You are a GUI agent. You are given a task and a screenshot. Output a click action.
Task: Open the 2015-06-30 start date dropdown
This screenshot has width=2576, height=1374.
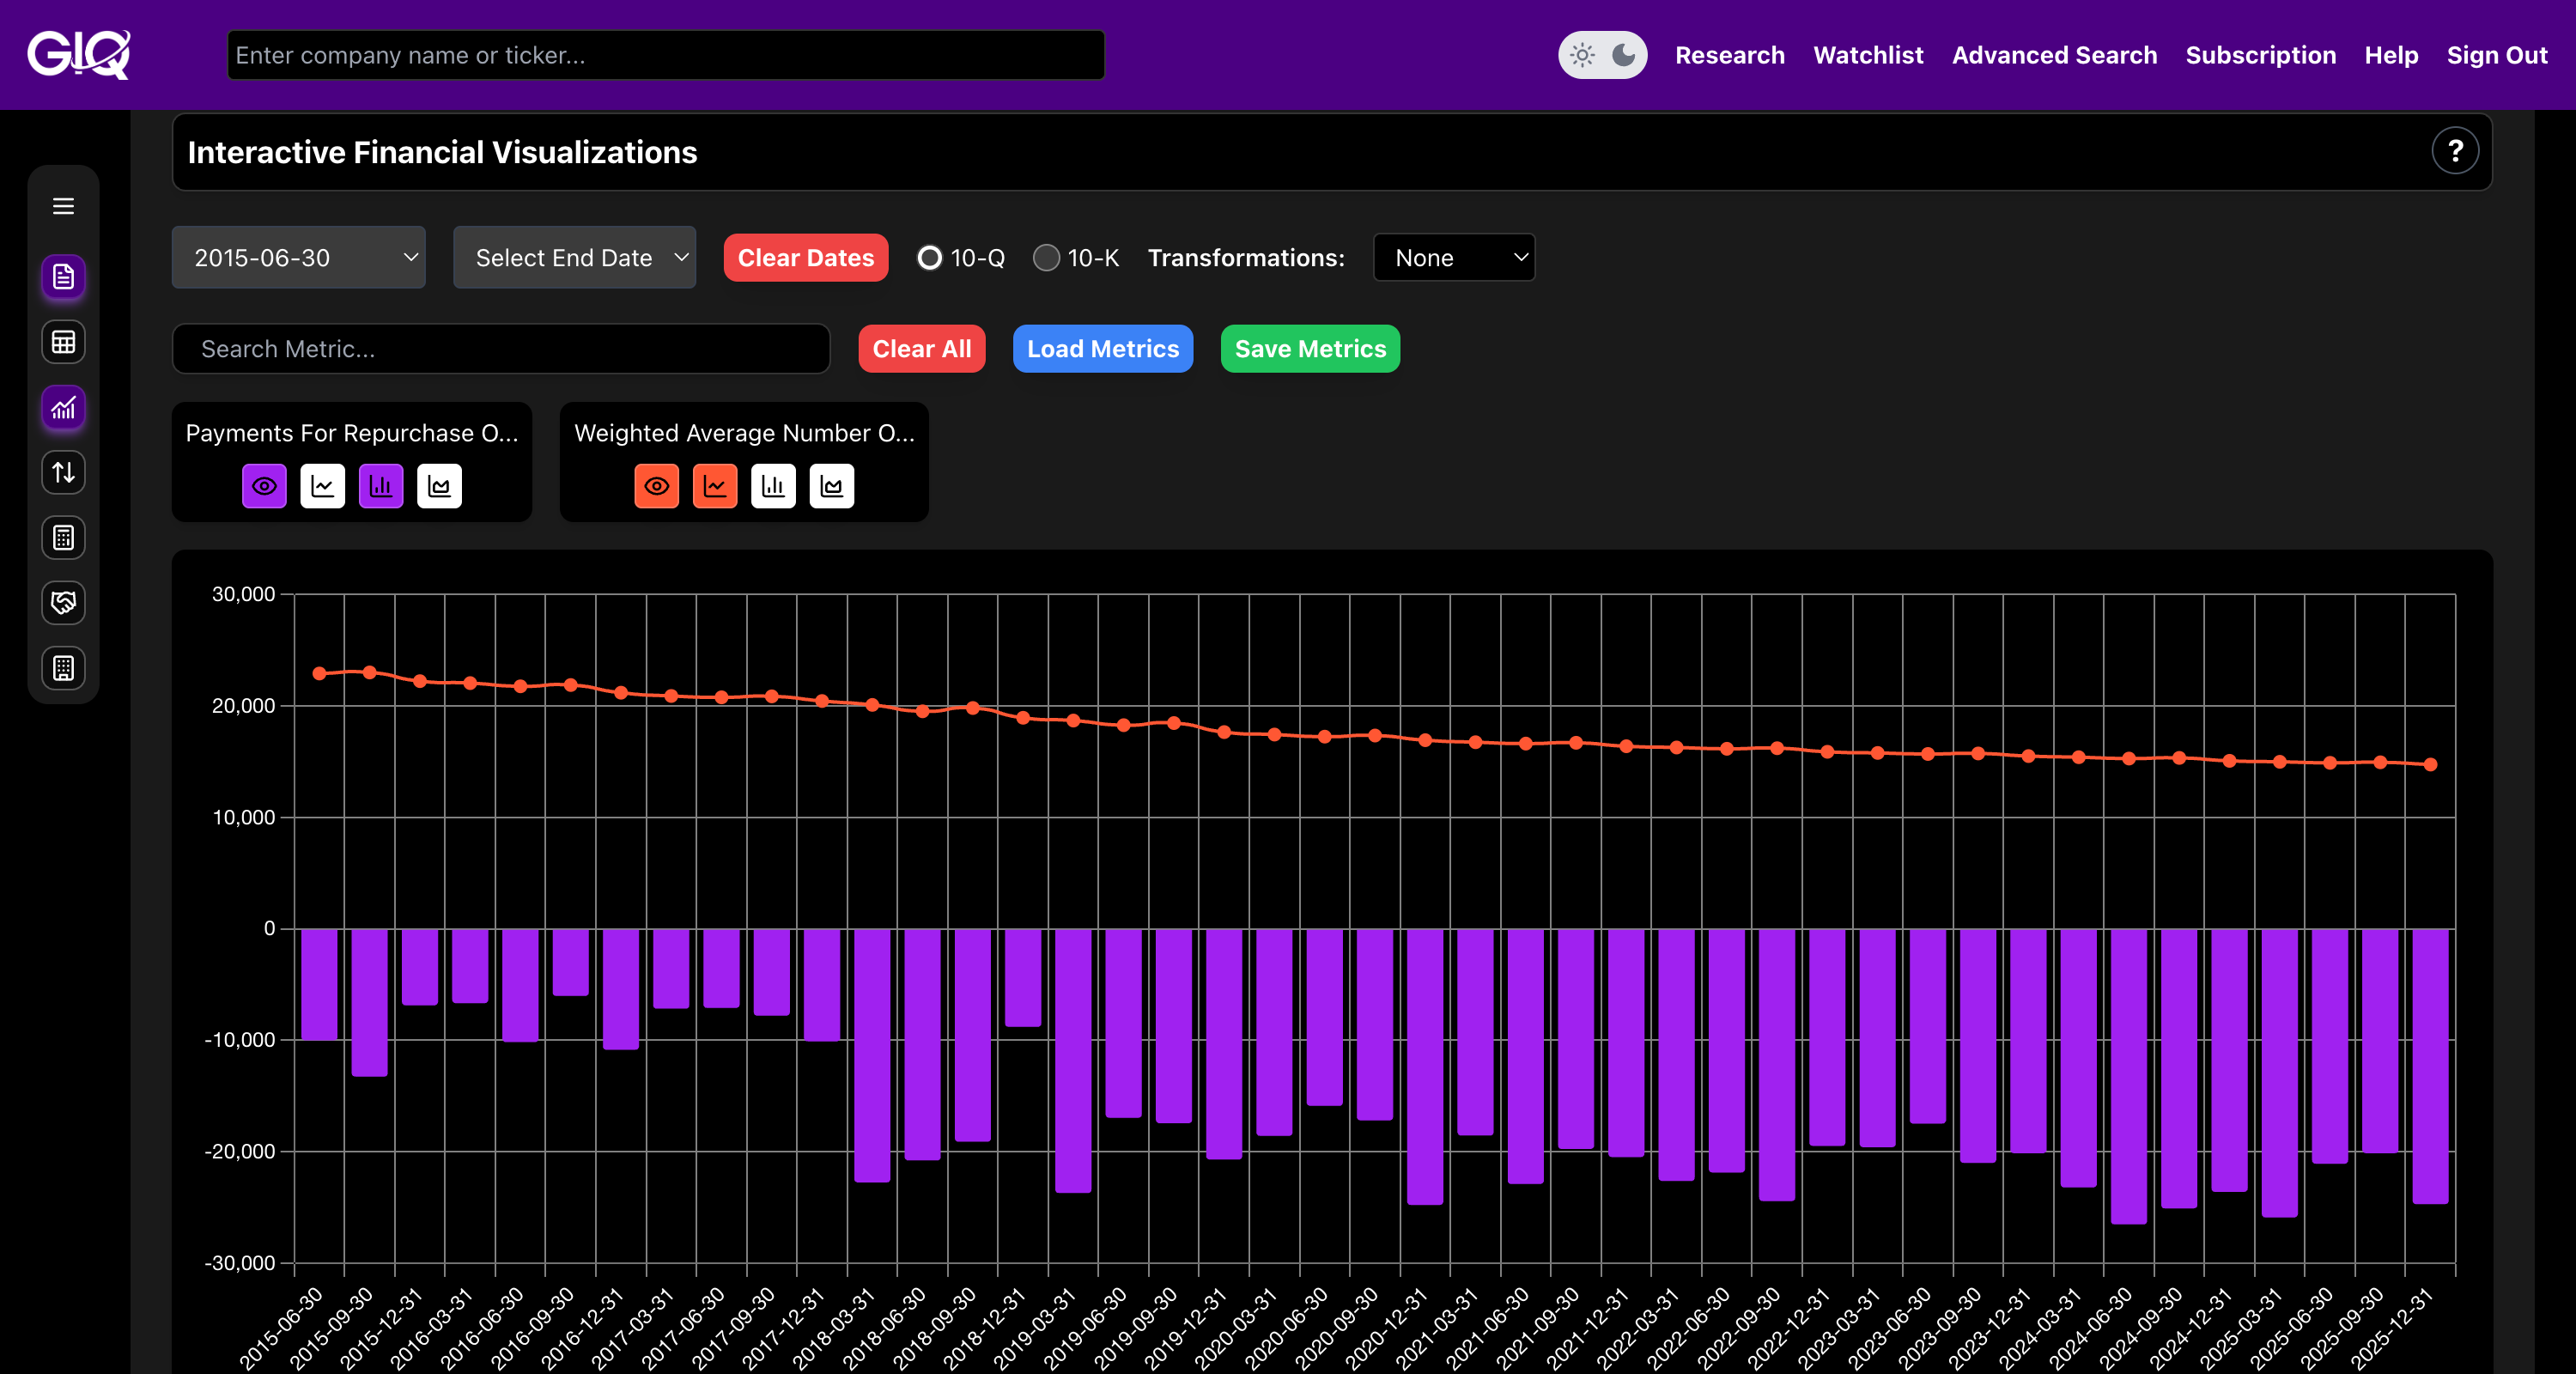(x=298, y=258)
